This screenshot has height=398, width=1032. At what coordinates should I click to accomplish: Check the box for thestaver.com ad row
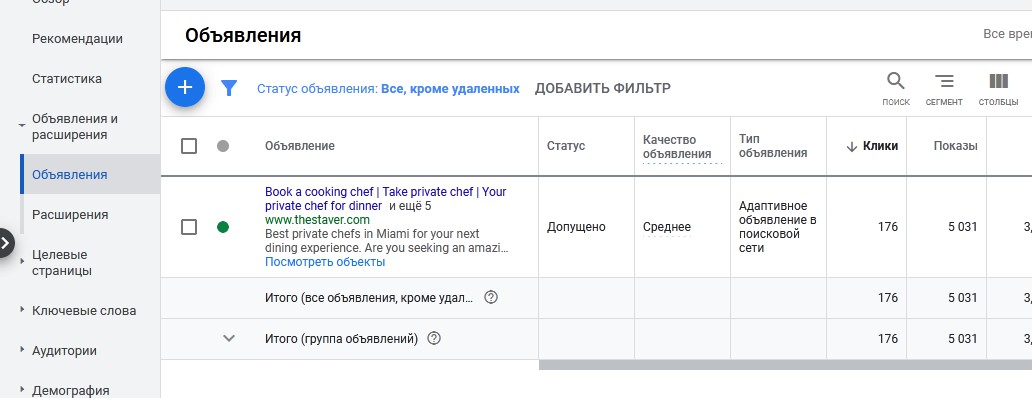pyautogui.click(x=189, y=227)
